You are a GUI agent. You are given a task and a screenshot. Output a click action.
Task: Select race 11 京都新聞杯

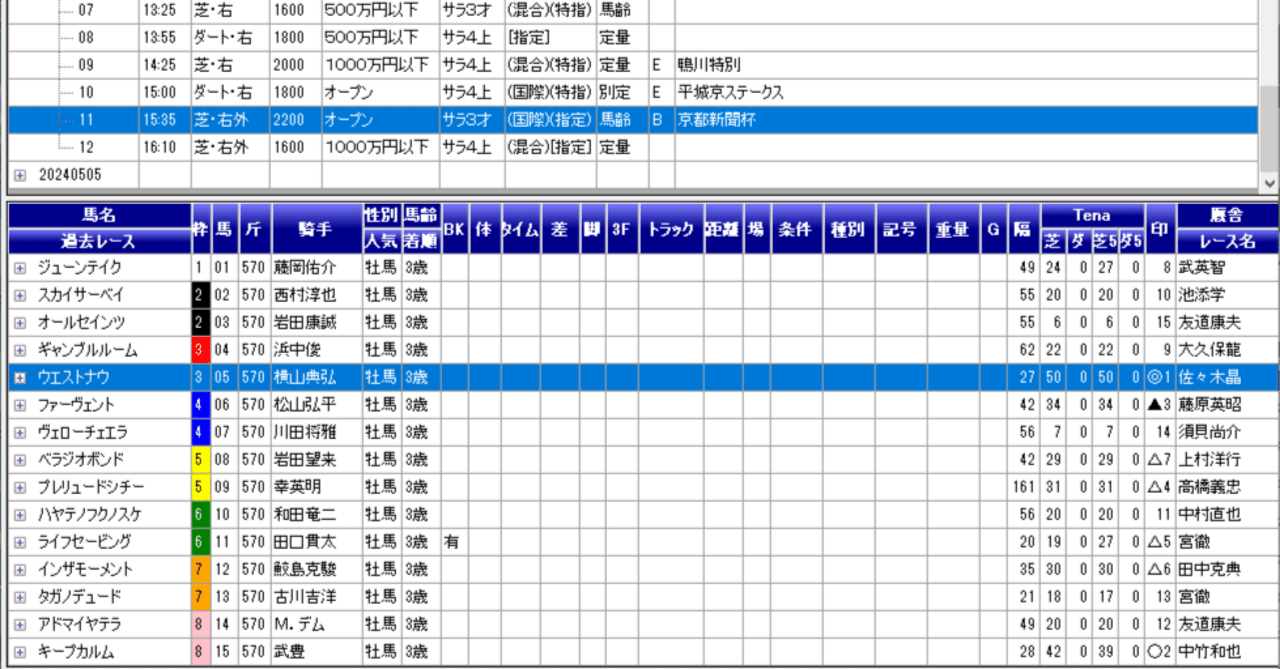click(635, 120)
